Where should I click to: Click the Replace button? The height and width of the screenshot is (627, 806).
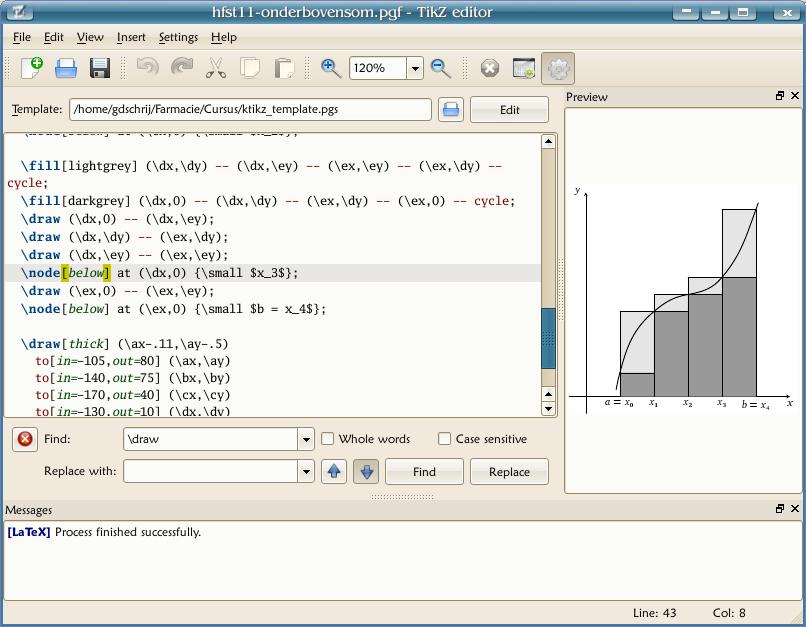[x=509, y=471]
